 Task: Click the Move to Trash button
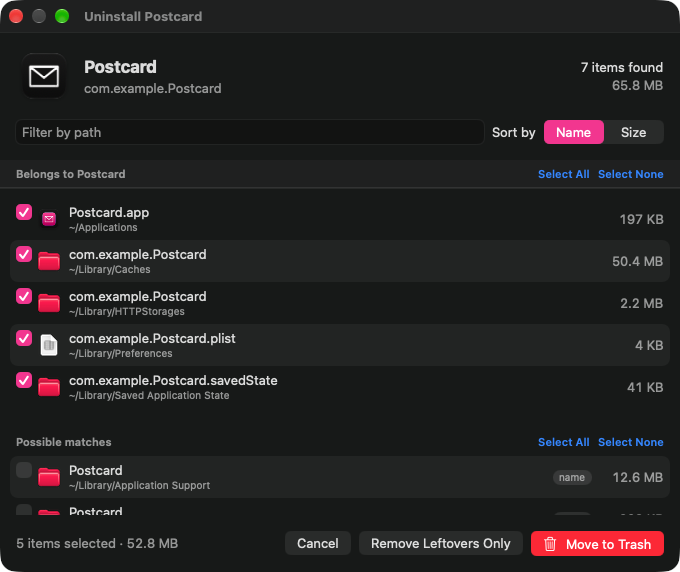[597, 543]
